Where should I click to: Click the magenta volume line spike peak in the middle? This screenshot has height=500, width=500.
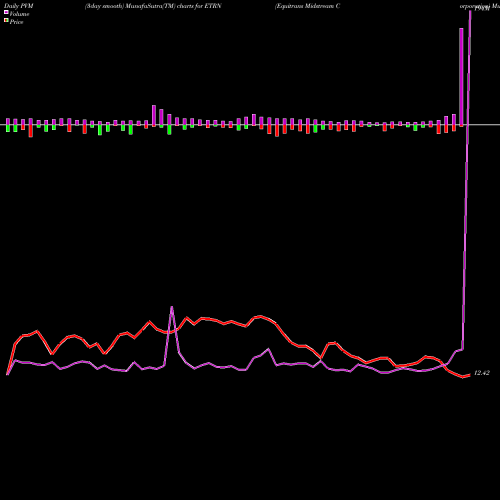[x=172, y=307]
